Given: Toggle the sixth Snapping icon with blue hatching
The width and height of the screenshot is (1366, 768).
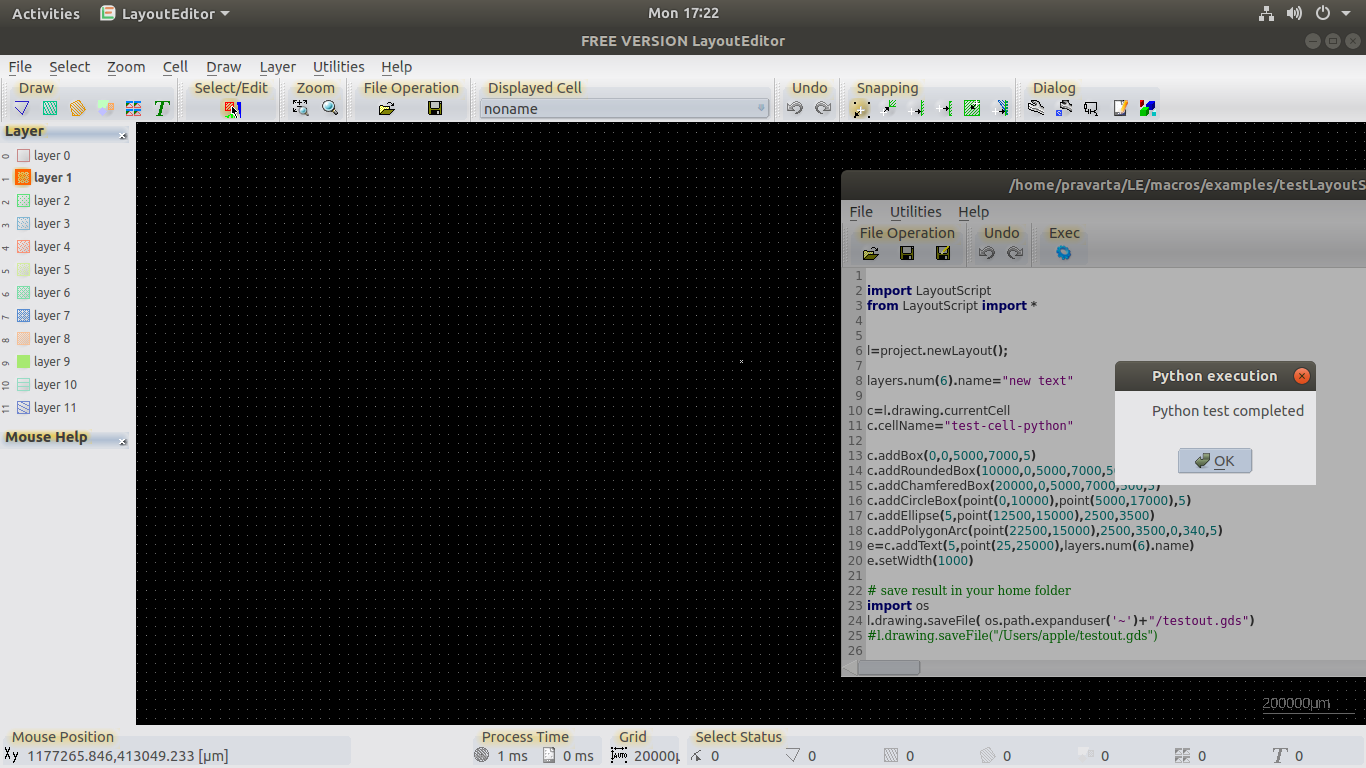Looking at the screenshot, I should point(1000,108).
